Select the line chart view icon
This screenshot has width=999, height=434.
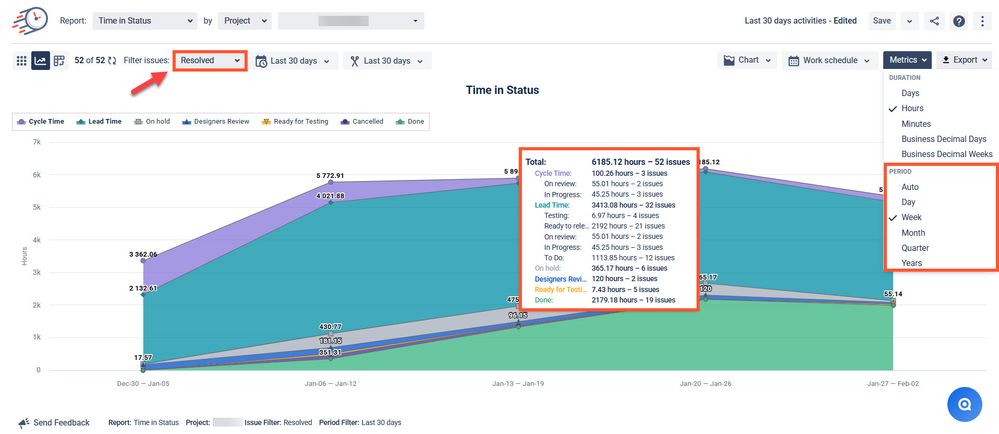point(41,61)
